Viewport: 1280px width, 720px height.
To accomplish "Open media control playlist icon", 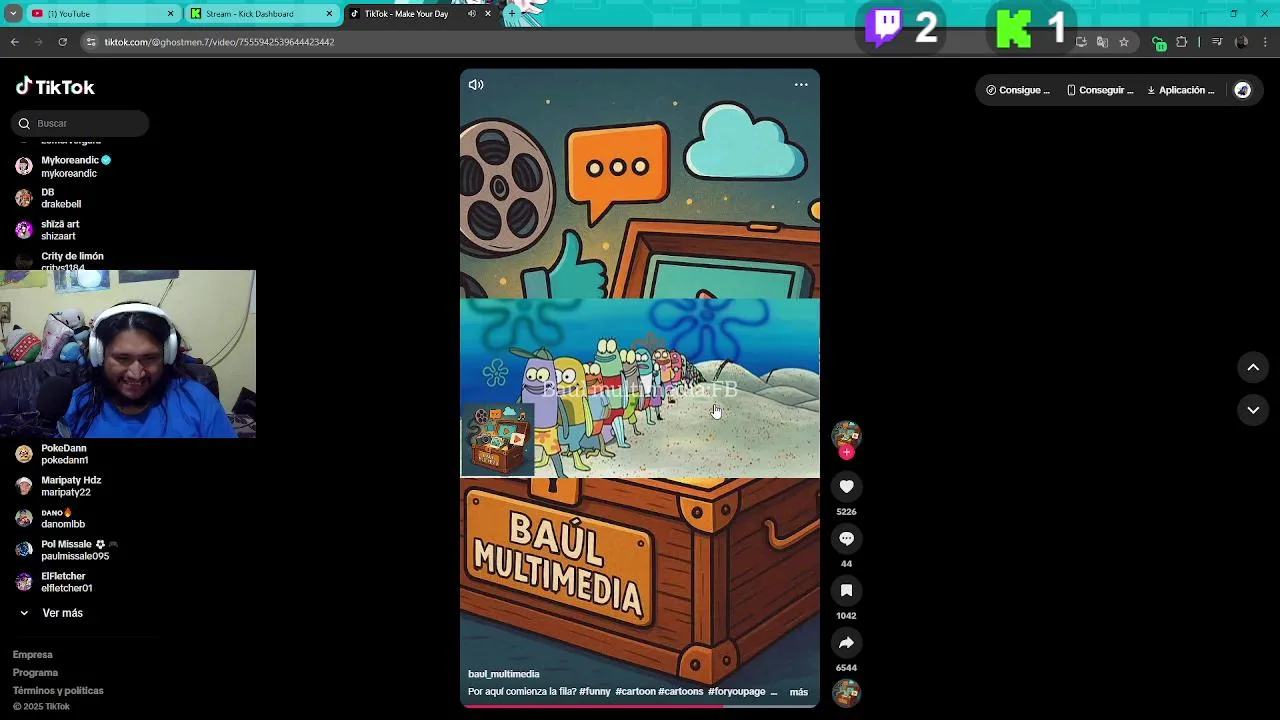I will pos(1217,42).
